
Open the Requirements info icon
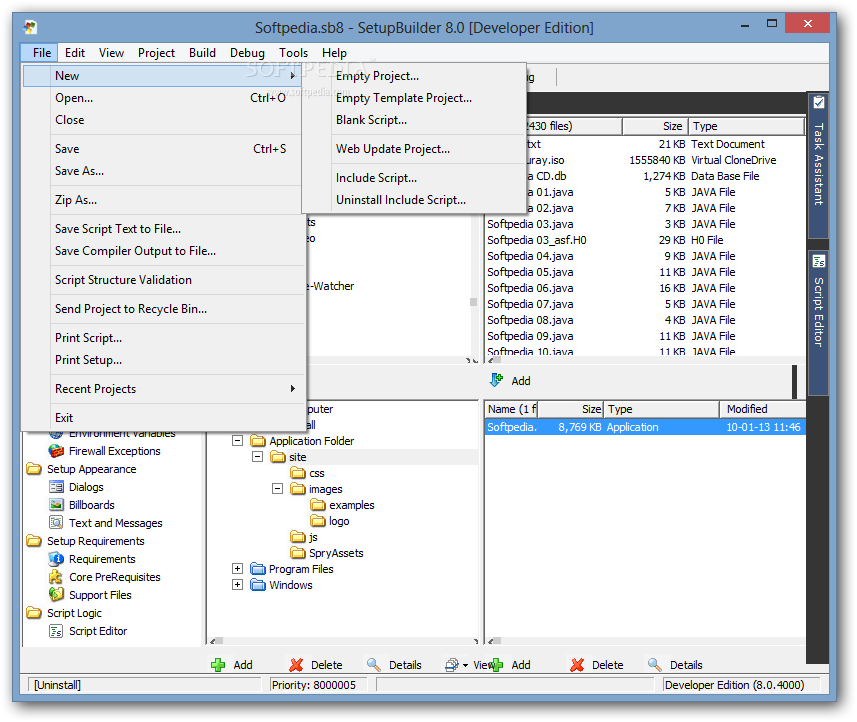56,559
